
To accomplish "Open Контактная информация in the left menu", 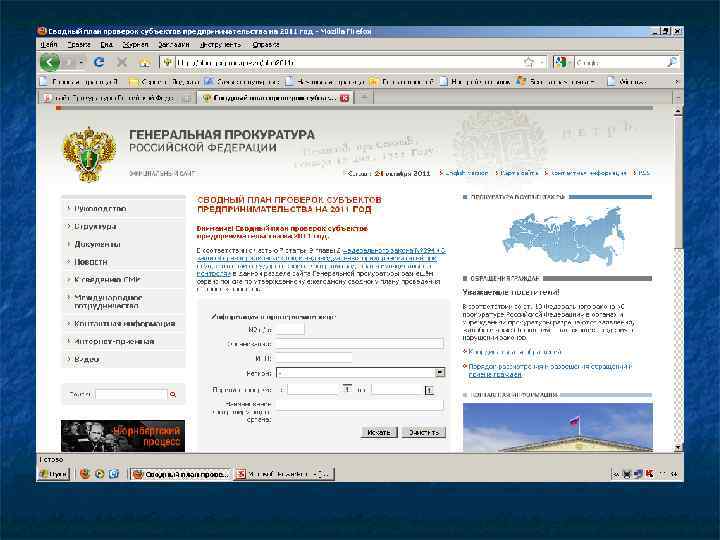I will tap(124, 324).
